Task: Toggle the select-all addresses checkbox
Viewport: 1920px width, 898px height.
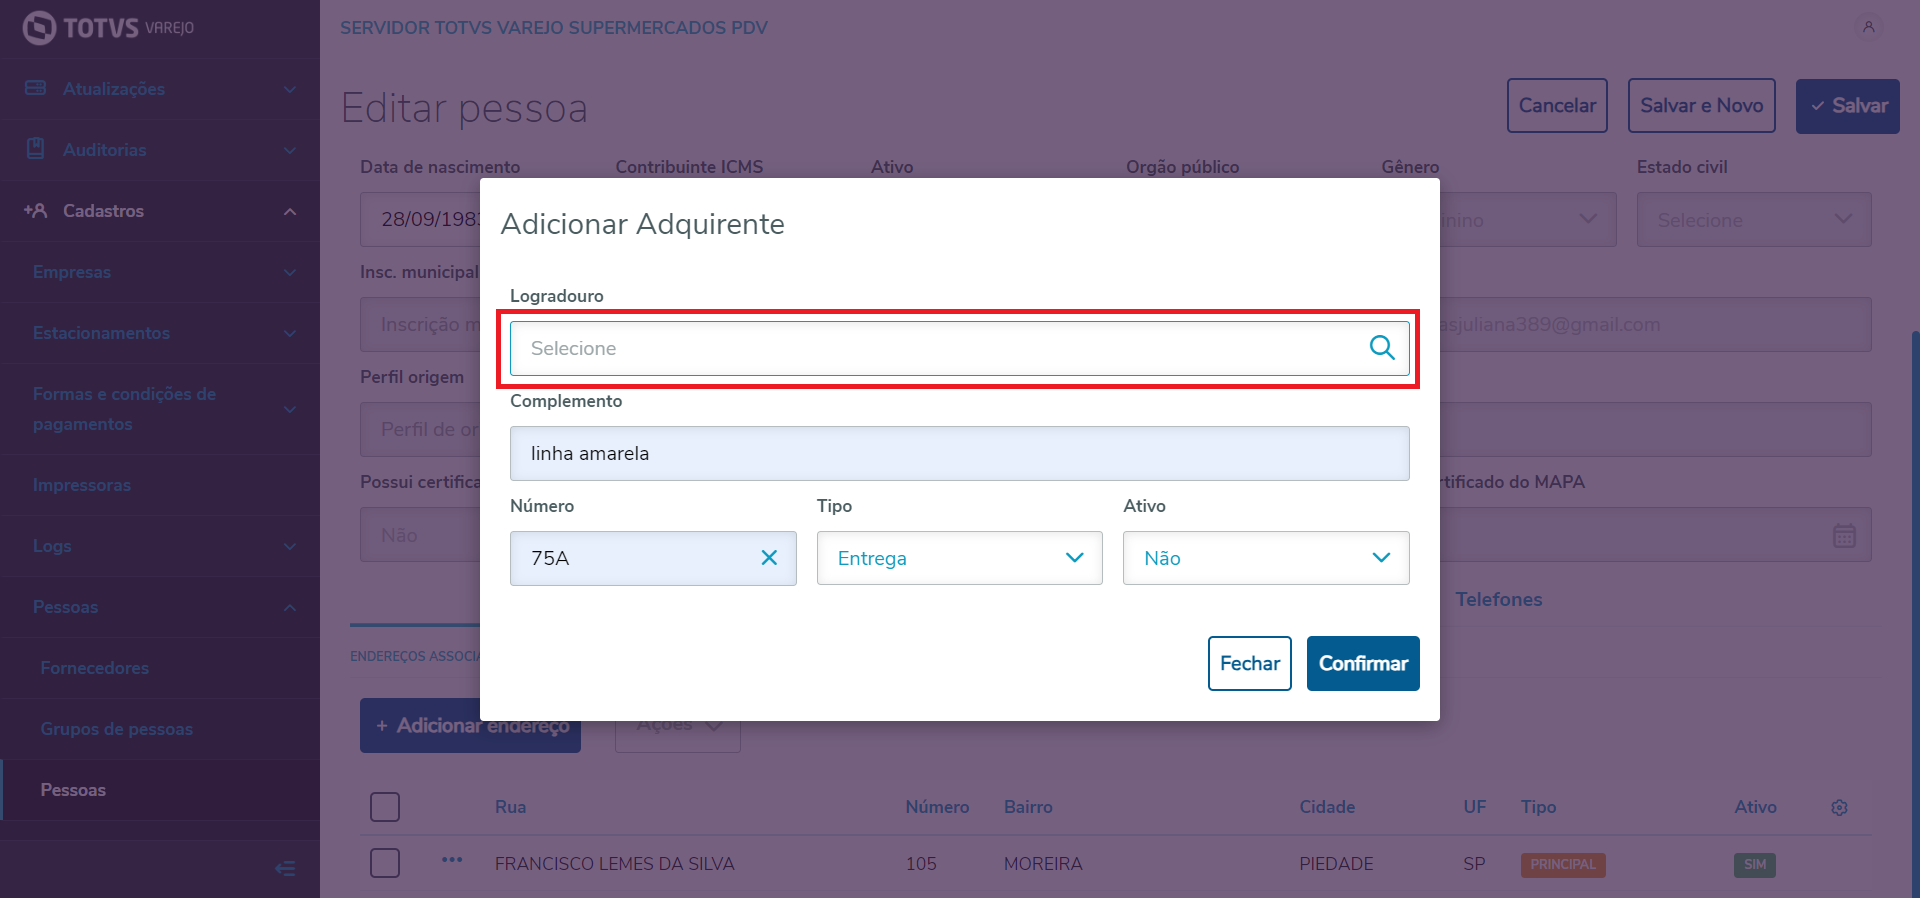Action: [x=385, y=807]
